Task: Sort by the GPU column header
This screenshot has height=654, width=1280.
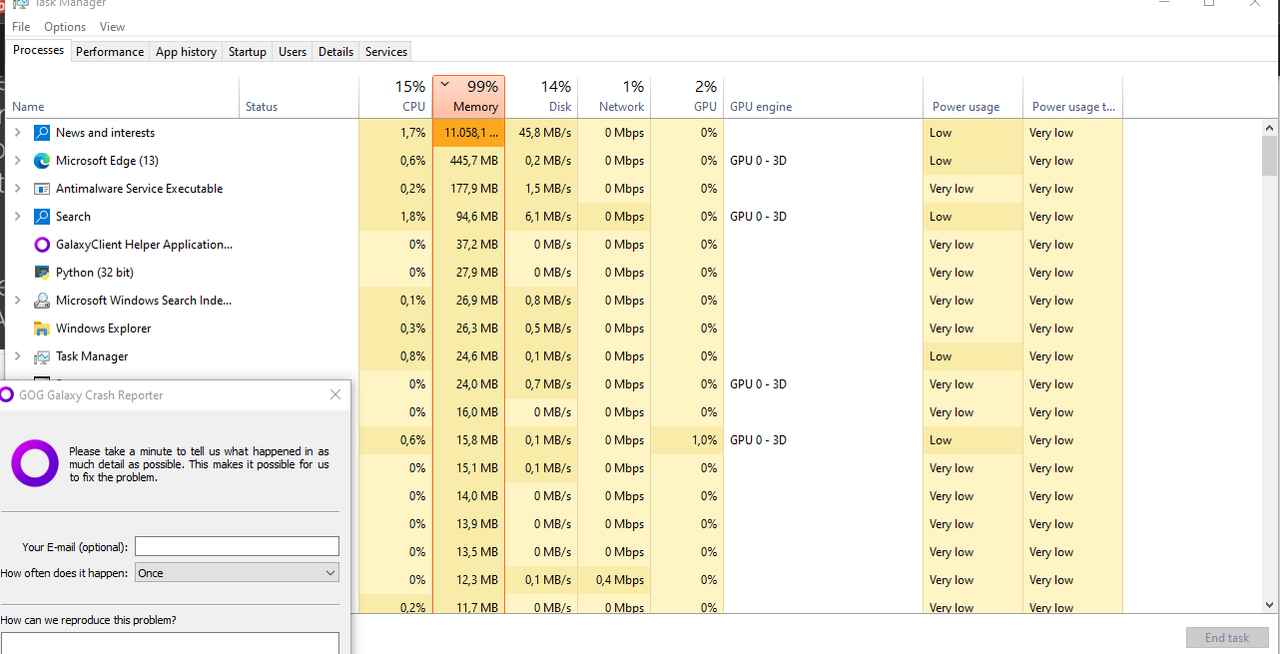Action: click(x=687, y=98)
